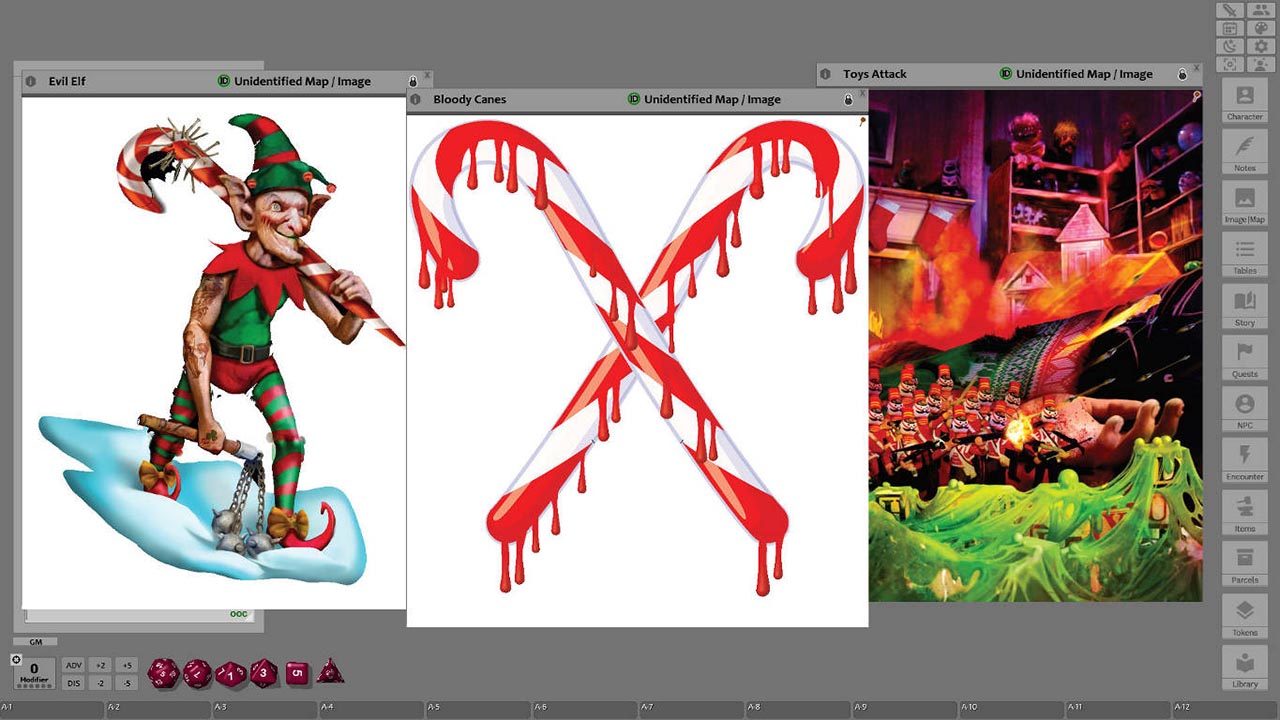This screenshot has height=720, width=1280.
Task: Toggle lock on Bloody Canes window
Action: 849,100
